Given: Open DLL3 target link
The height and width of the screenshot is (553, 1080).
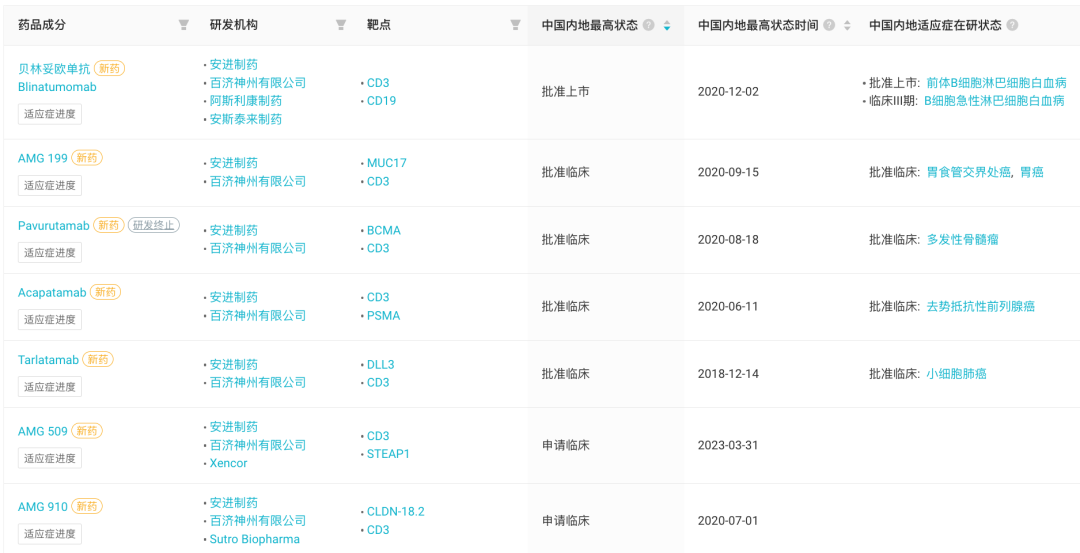Looking at the screenshot, I should click(381, 364).
